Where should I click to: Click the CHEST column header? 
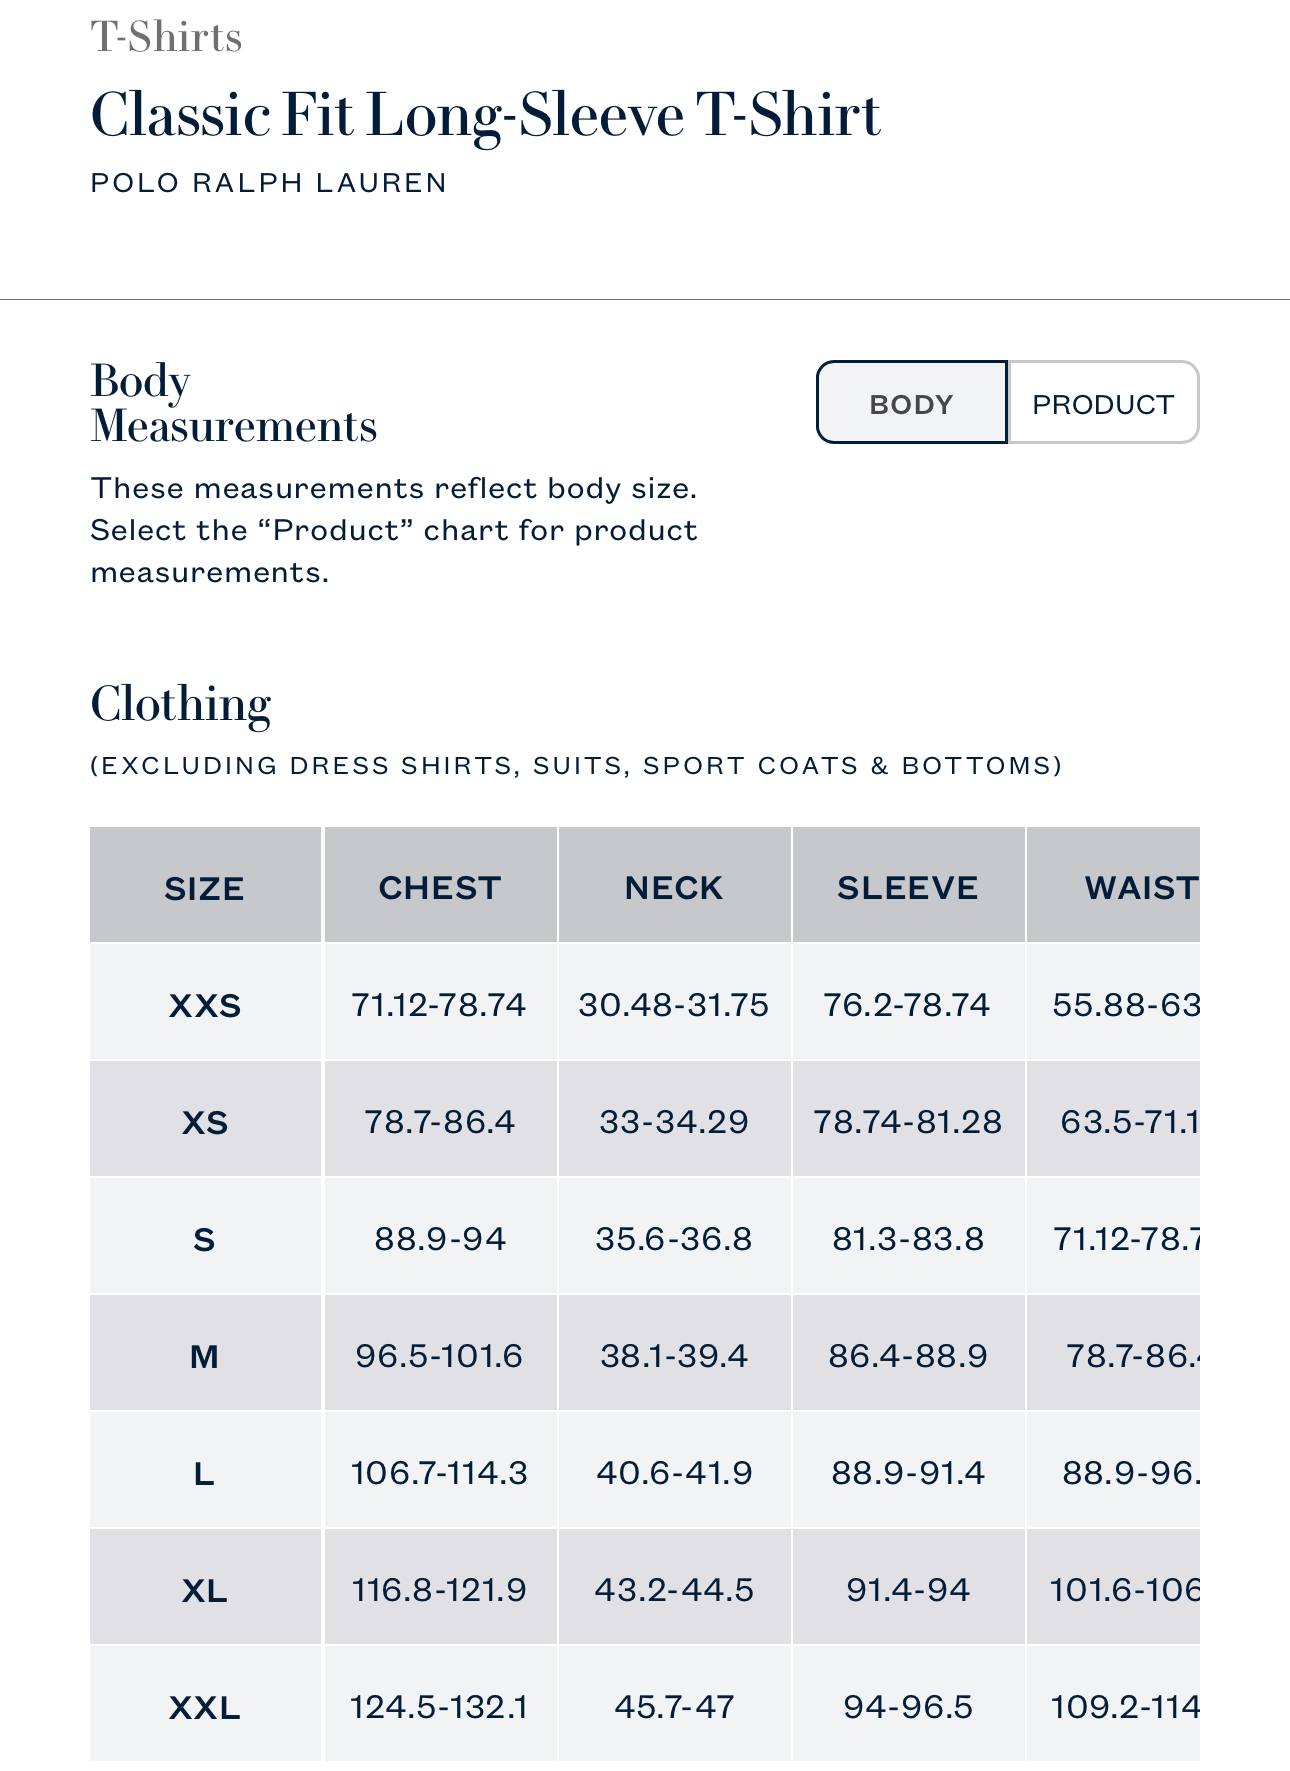[x=439, y=887]
